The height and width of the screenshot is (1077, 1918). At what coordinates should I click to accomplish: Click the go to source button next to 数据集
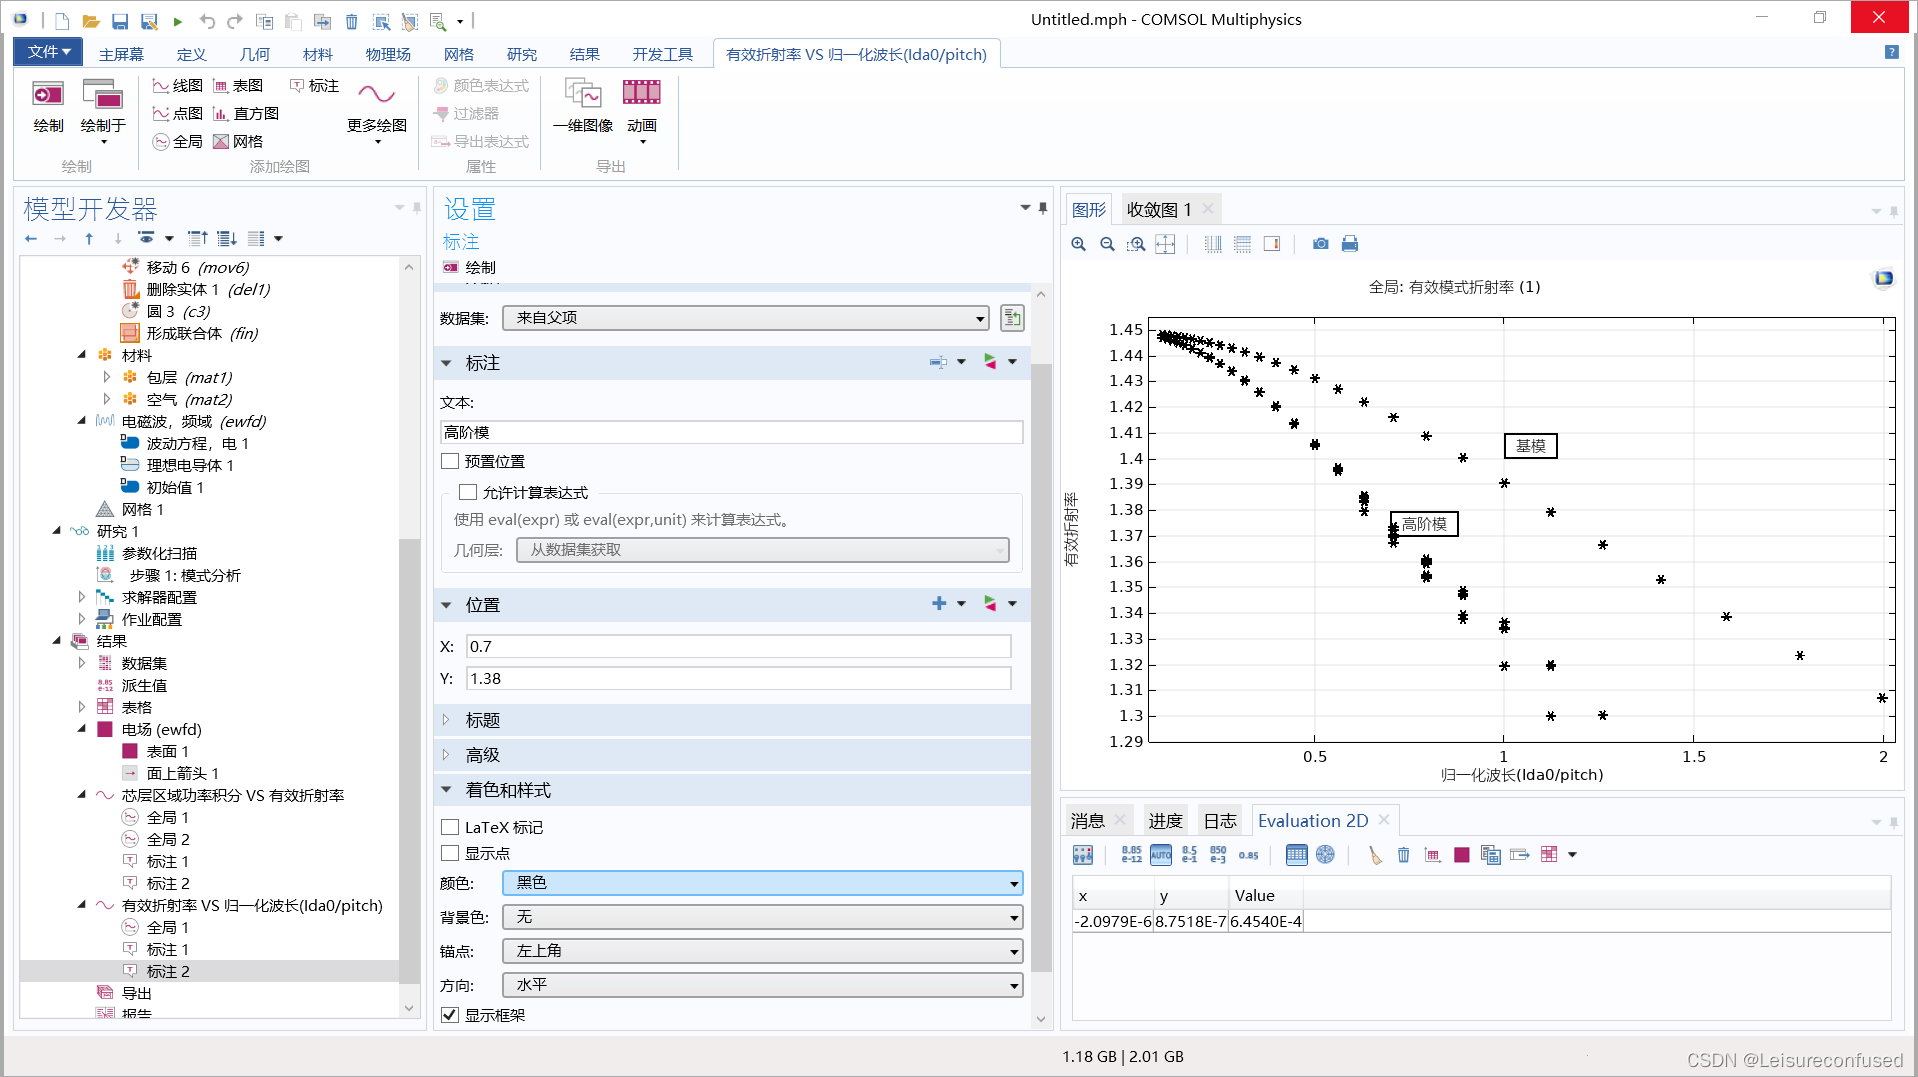click(1012, 318)
